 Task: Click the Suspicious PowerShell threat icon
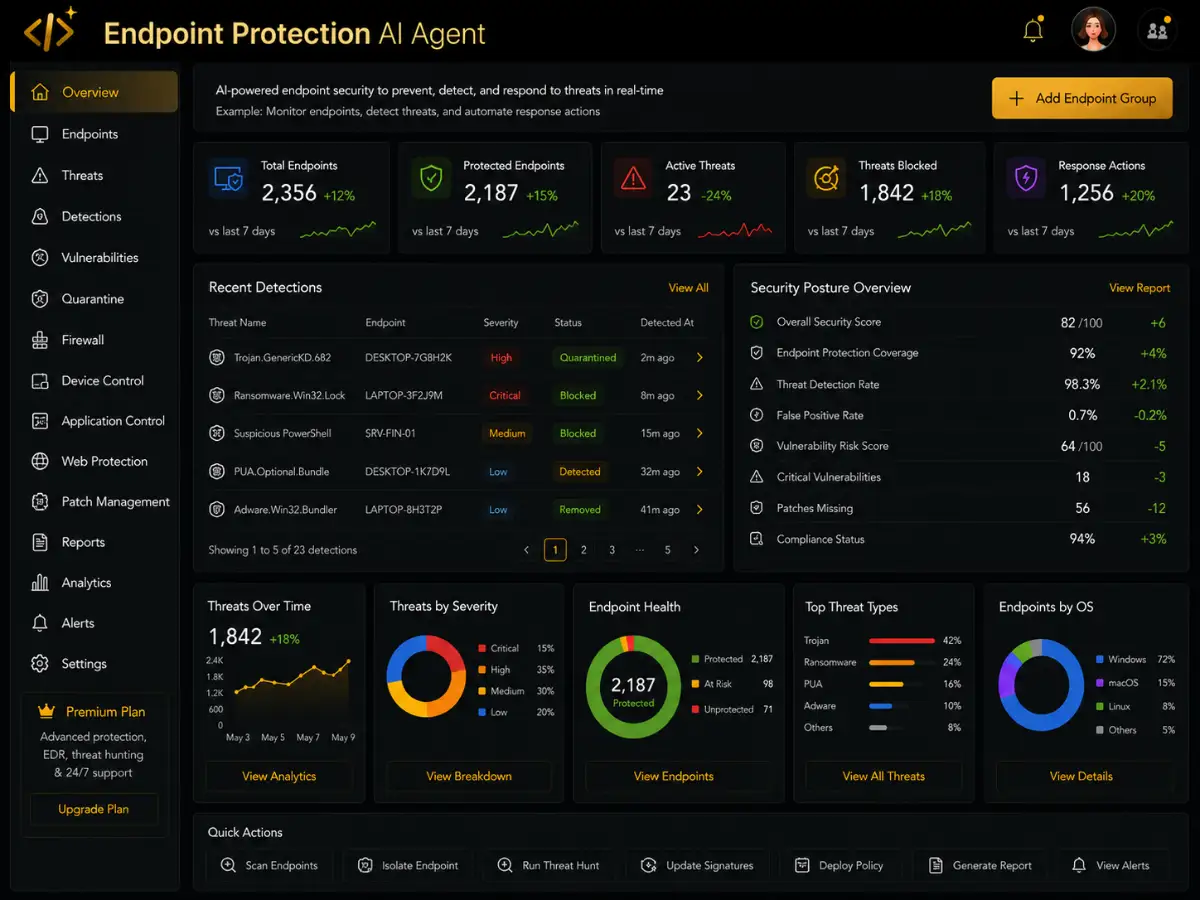tap(216, 433)
